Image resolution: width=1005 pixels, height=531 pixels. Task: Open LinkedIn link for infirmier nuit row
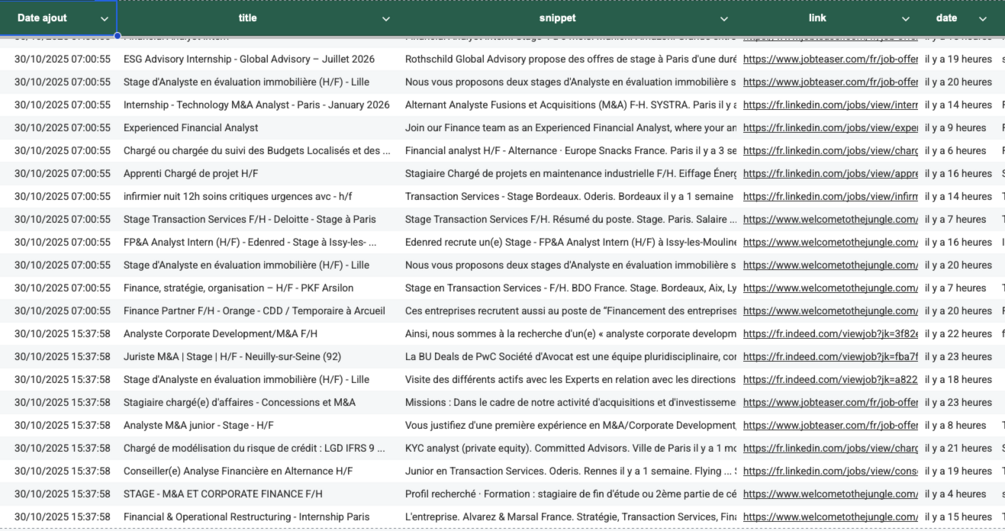click(x=830, y=196)
